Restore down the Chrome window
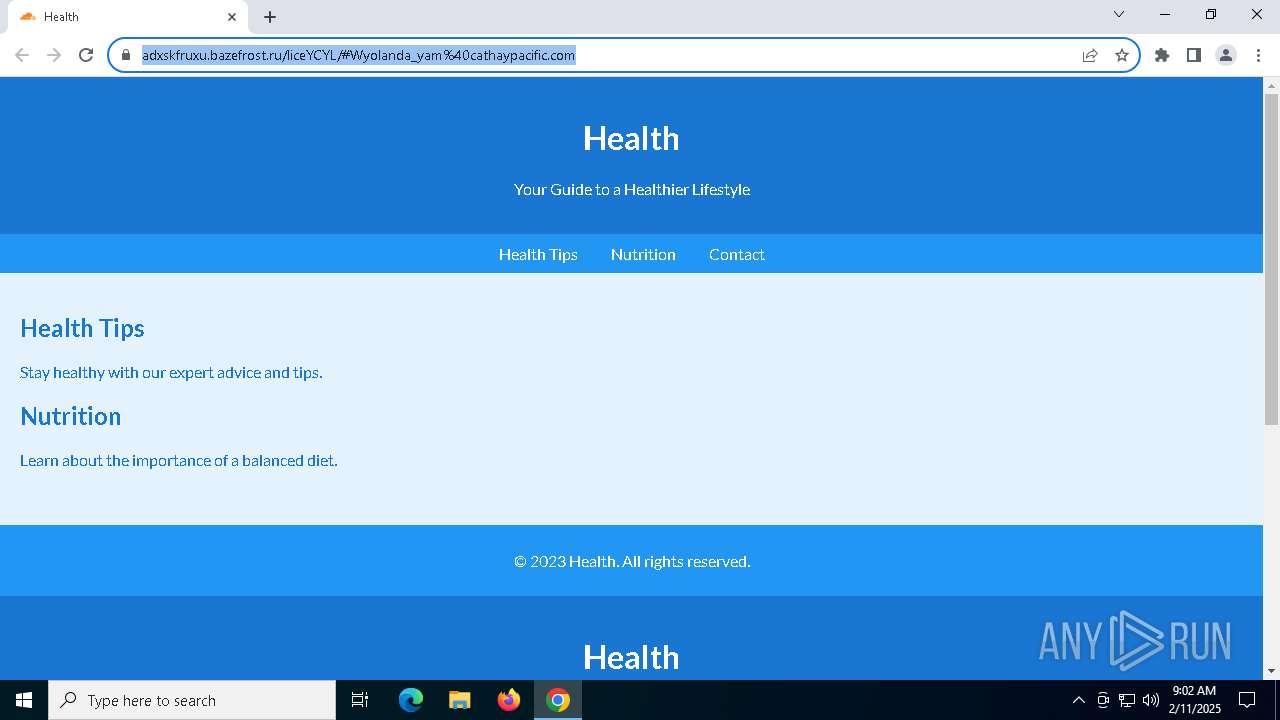Image resolution: width=1280 pixels, height=720 pixels. point(1211,14)
